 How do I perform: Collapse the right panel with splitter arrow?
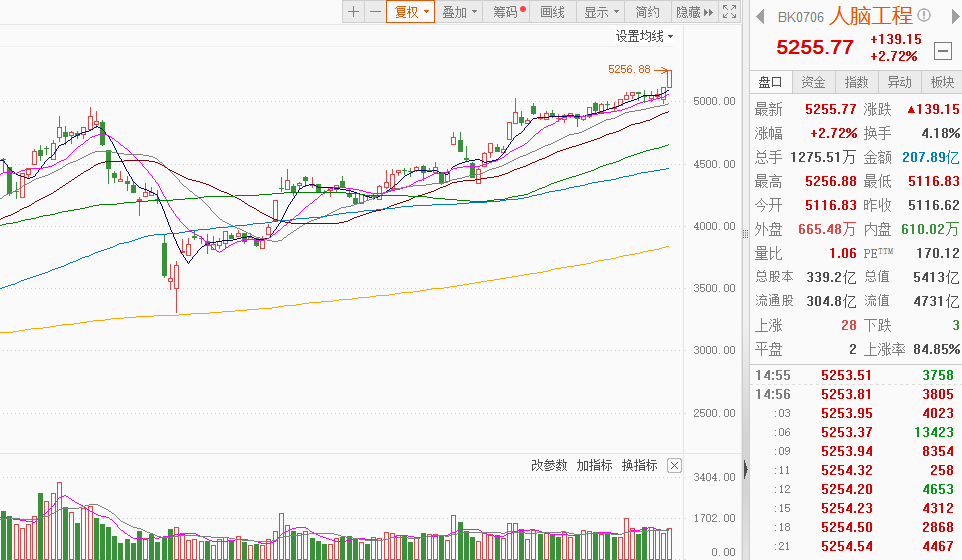745,467
